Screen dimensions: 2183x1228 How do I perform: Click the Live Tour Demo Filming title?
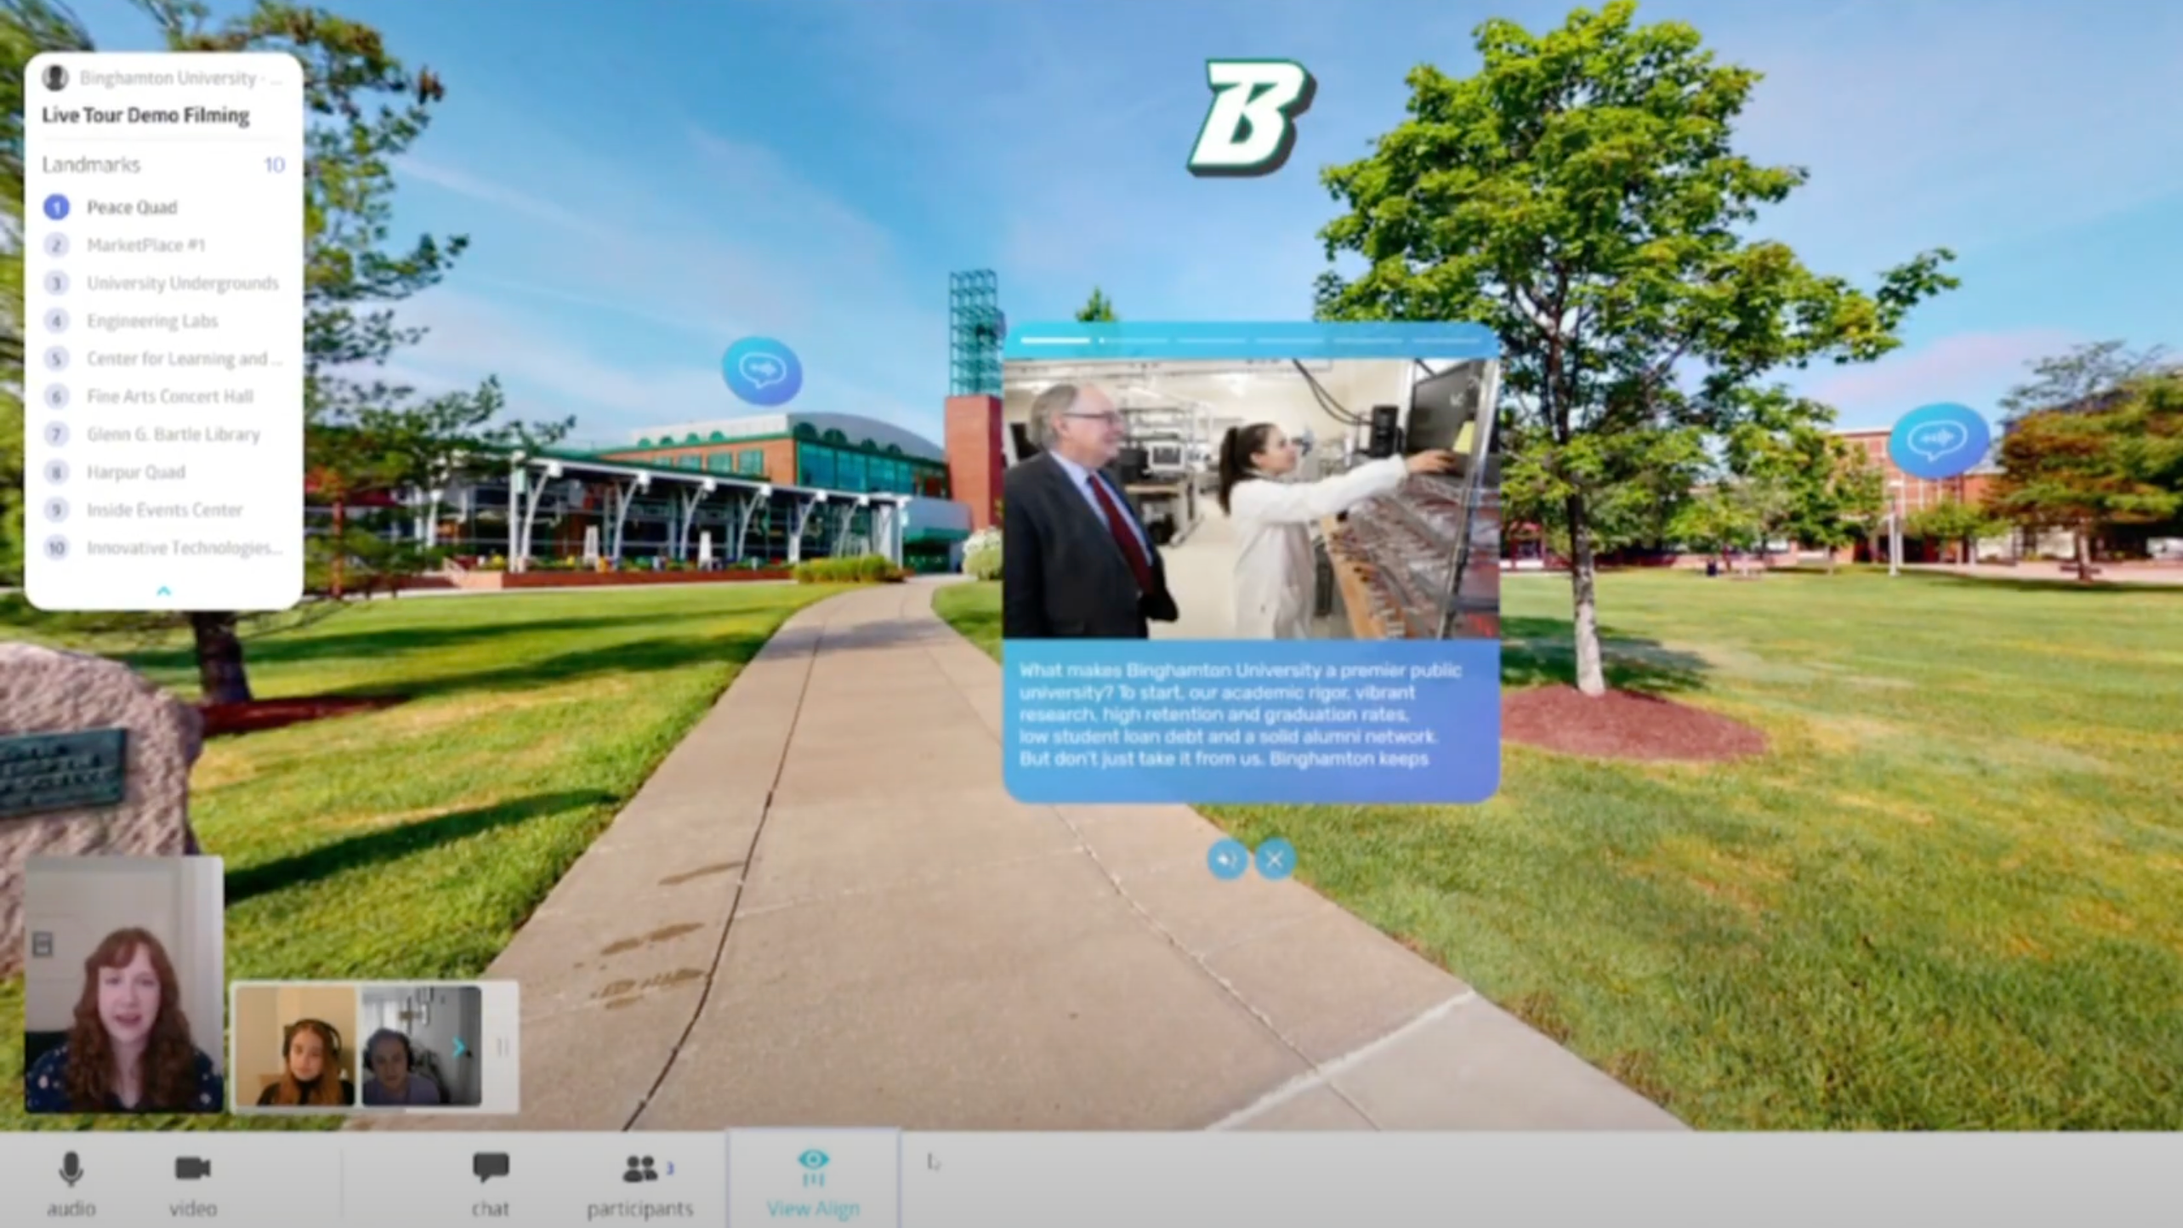pyautogui.click(x=146, y=115)
